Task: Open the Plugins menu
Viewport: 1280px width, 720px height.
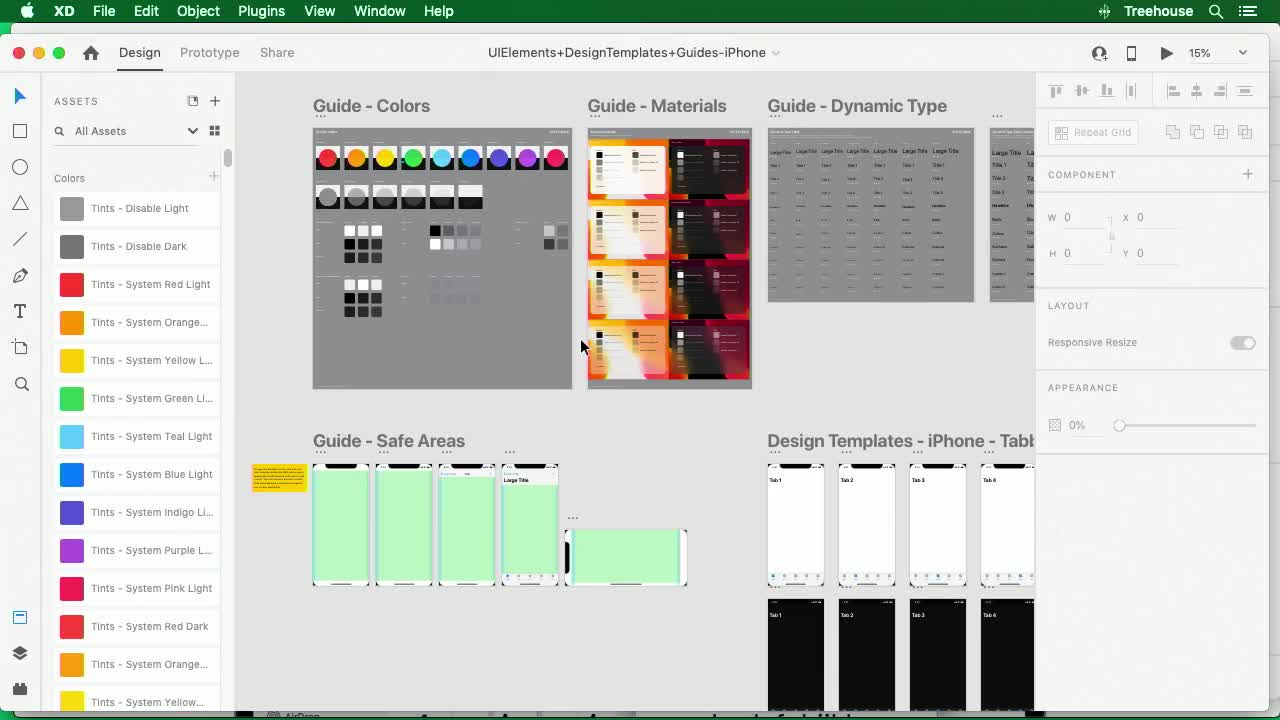Action: click(x=261, y=11)
